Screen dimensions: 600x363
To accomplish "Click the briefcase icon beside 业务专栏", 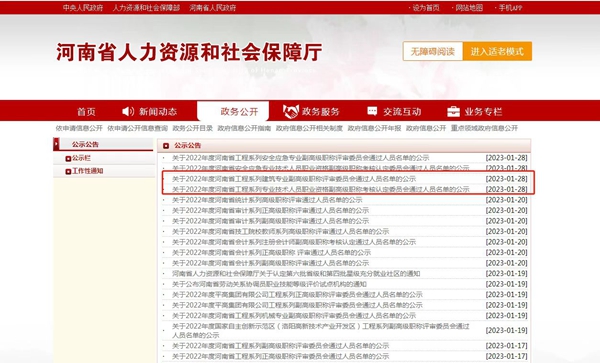I will (x=453, y=111).
